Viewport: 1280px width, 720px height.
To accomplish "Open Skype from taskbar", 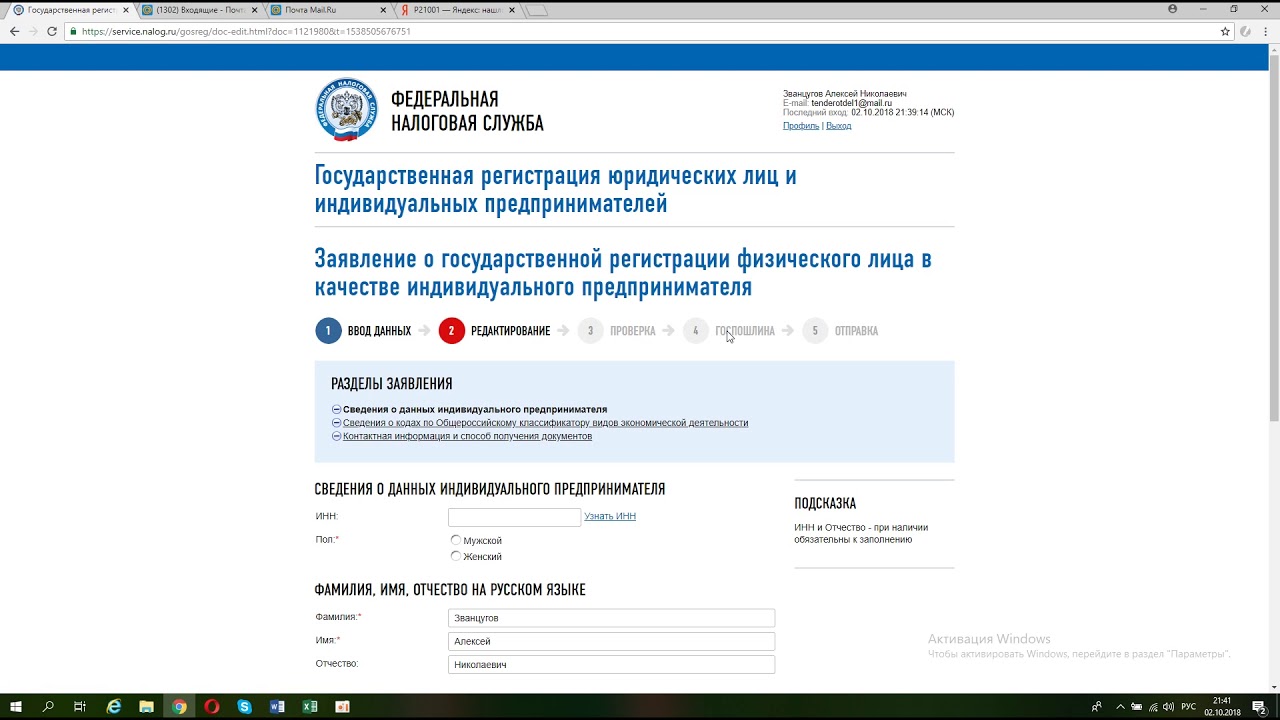I will pyautogui.click(x=245, y=707).
